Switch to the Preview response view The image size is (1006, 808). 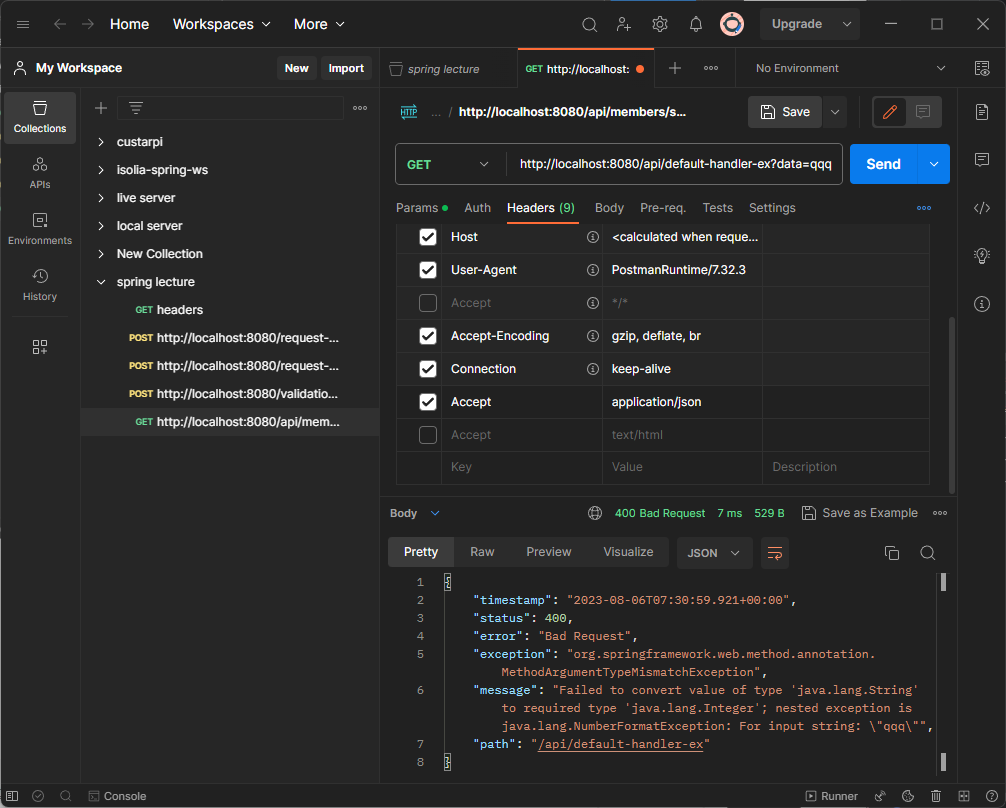pos(549,552)
